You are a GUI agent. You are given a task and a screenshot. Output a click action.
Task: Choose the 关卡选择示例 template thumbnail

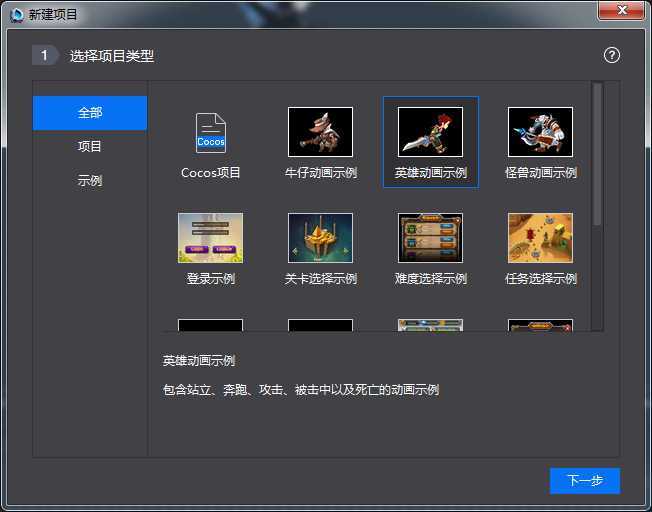[x=320, y=238]
